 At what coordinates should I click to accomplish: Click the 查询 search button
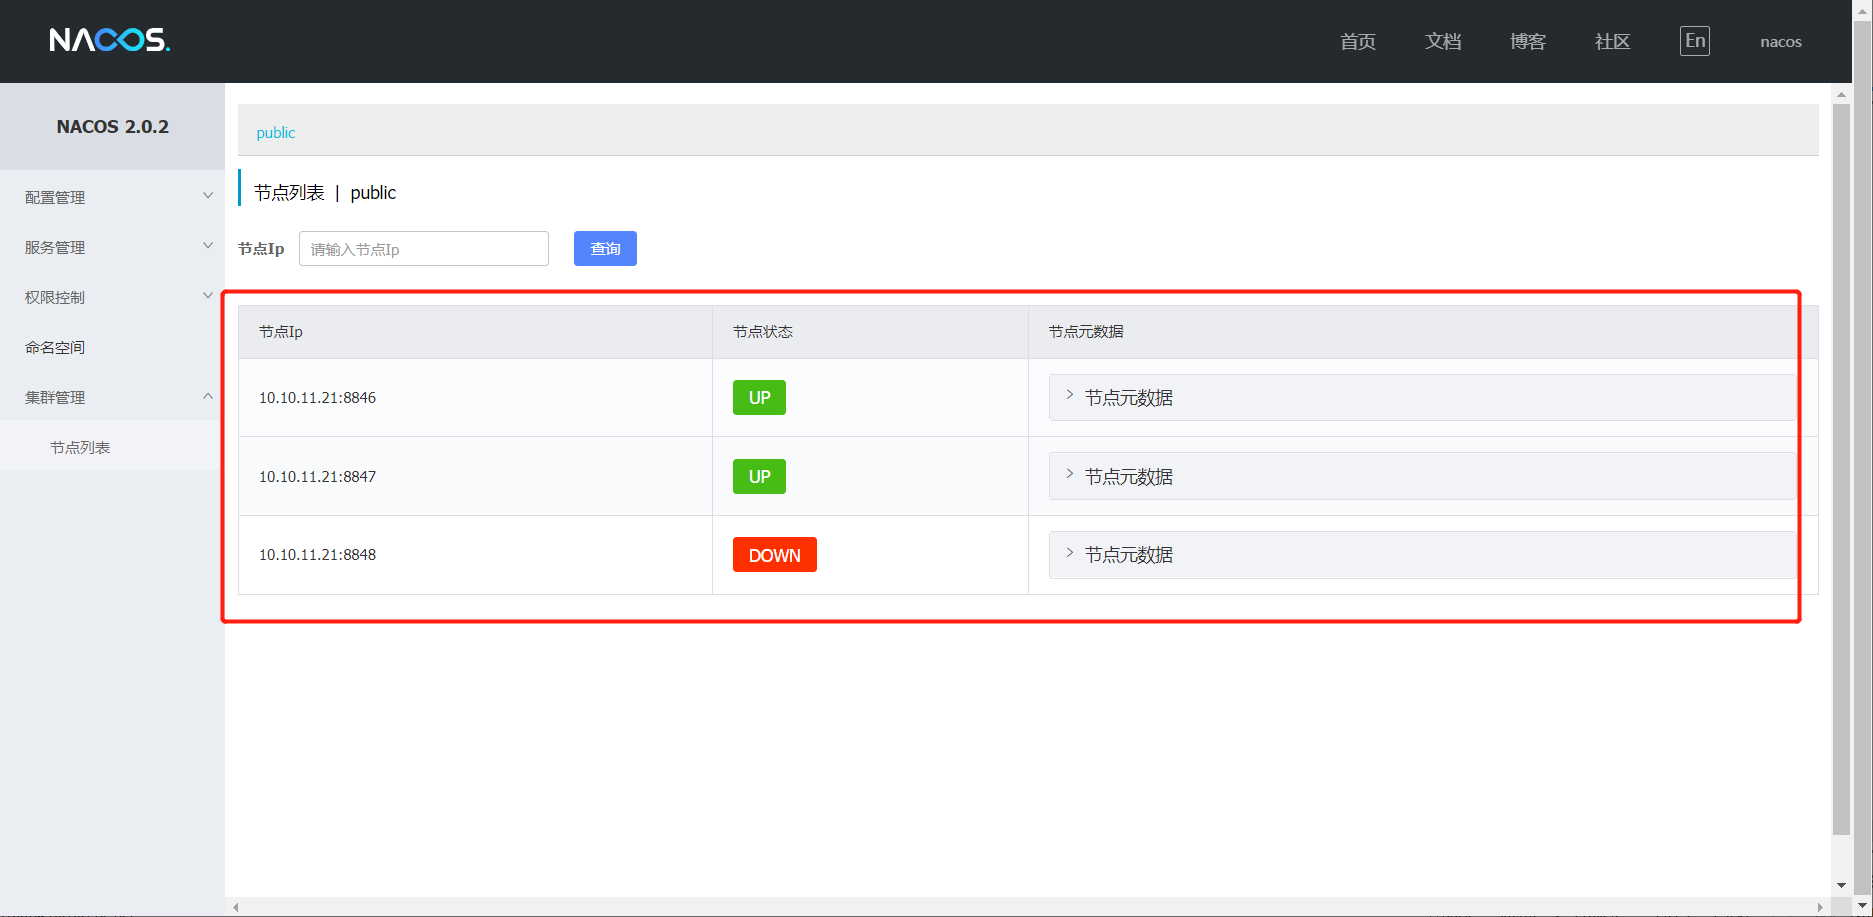[605, 249]
